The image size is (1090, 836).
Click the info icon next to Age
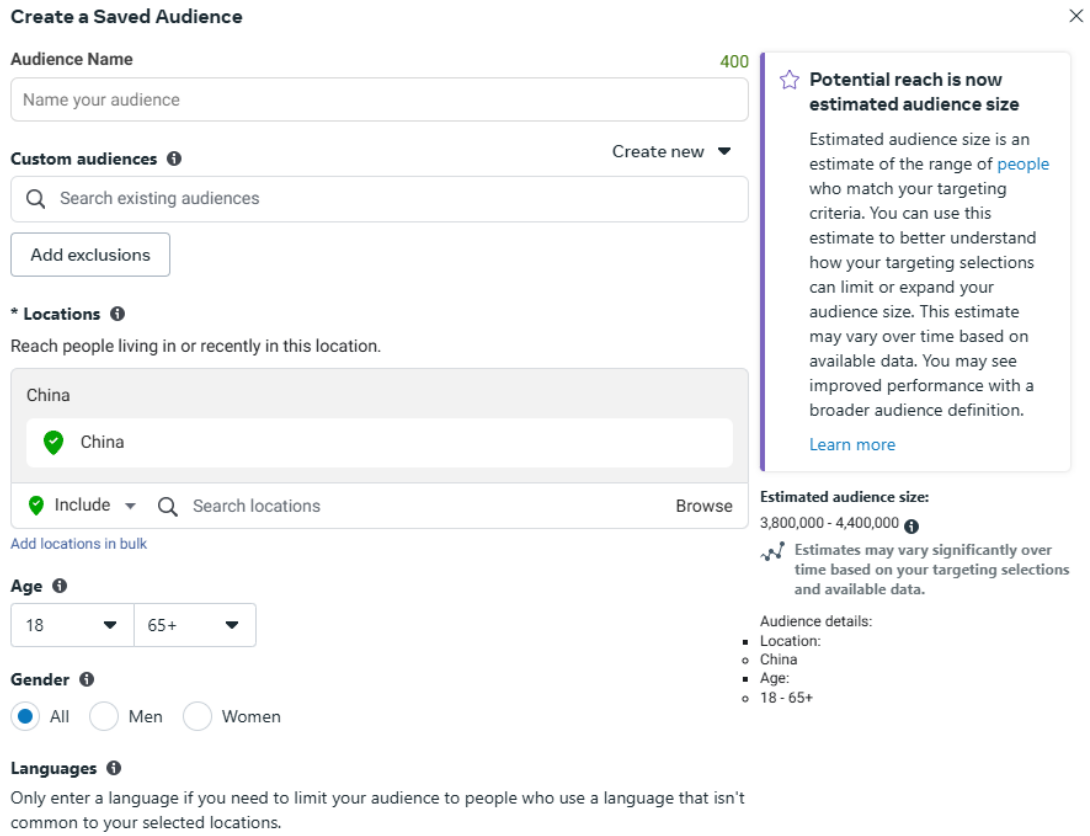coord(59,586)
